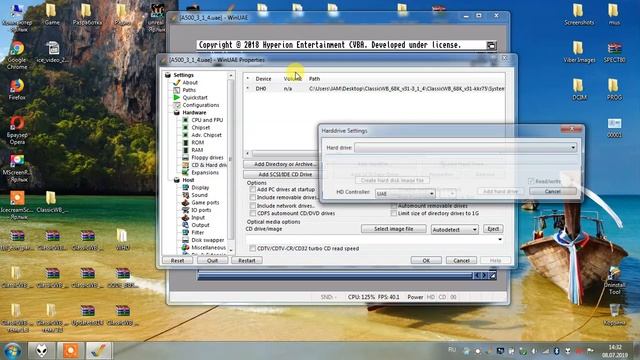
Task: Open Adv. Chipset icon
Action: (185, 135)
